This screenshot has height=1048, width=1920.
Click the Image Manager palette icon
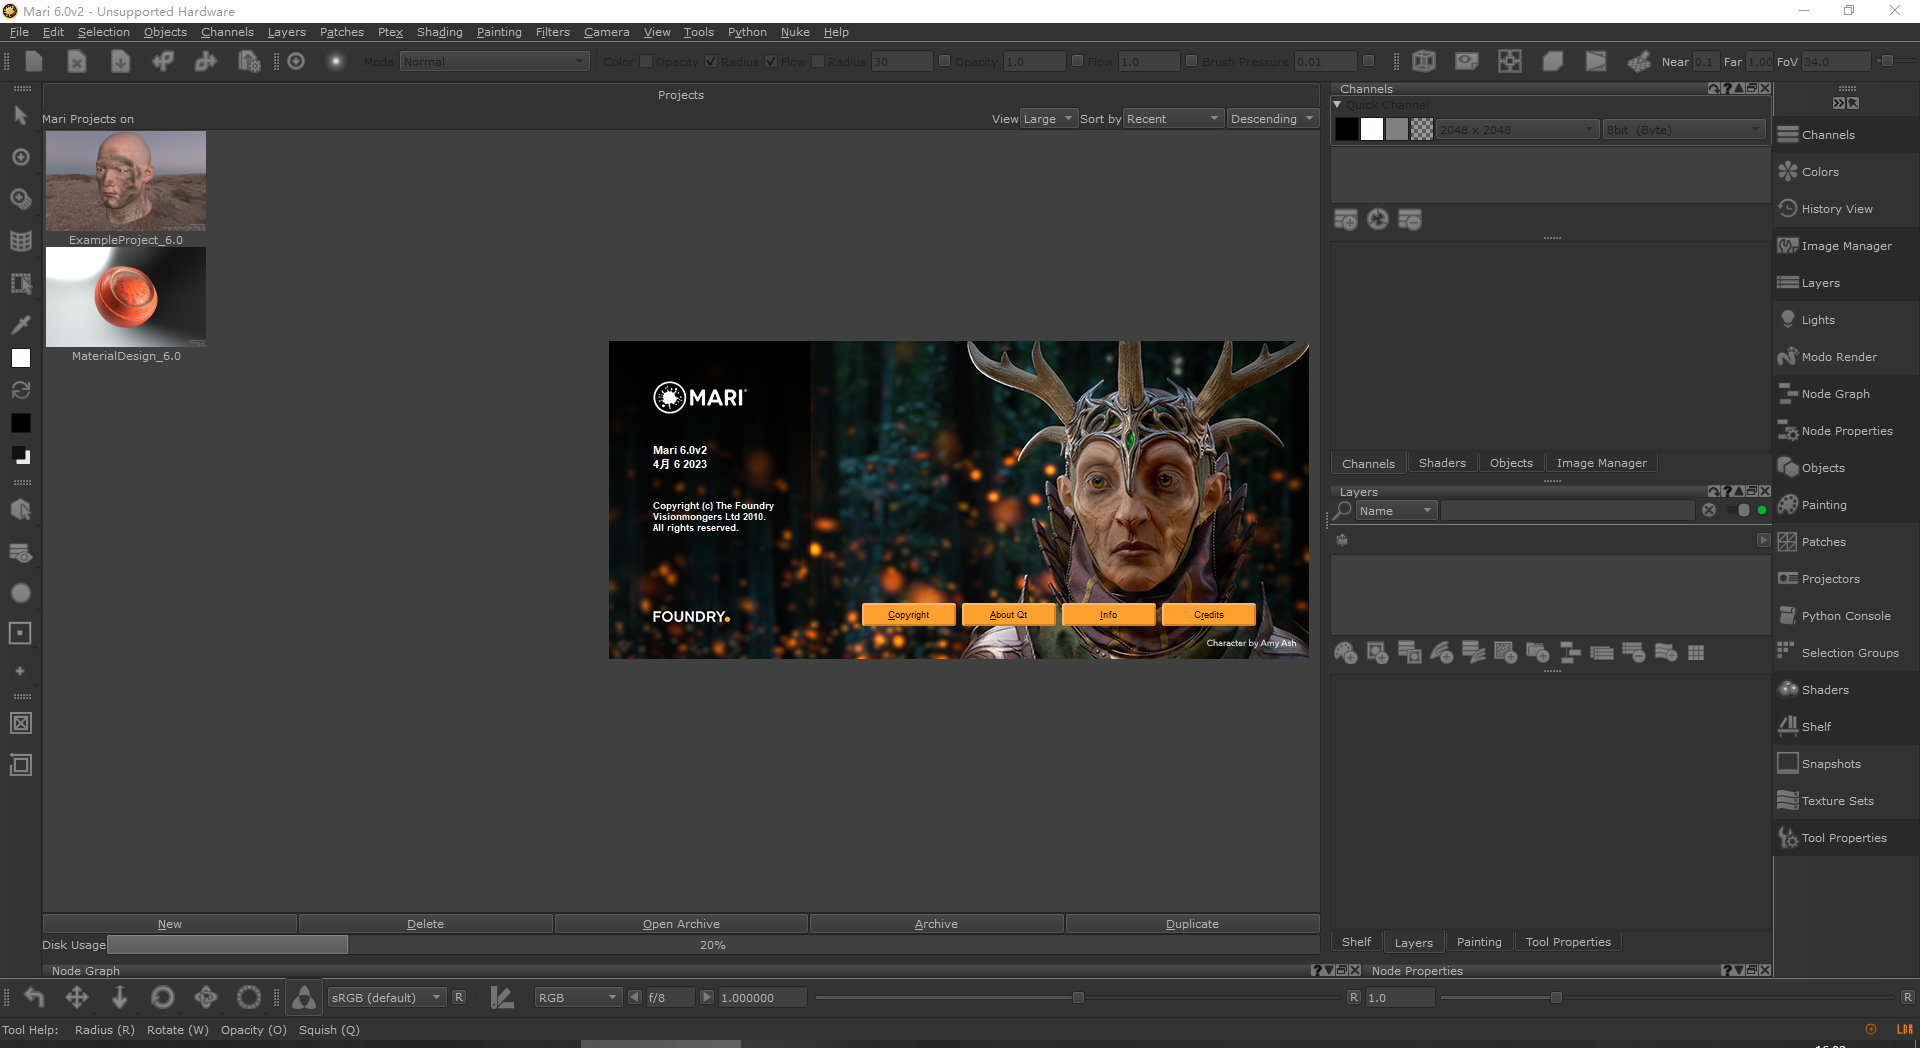[1788, 246]
